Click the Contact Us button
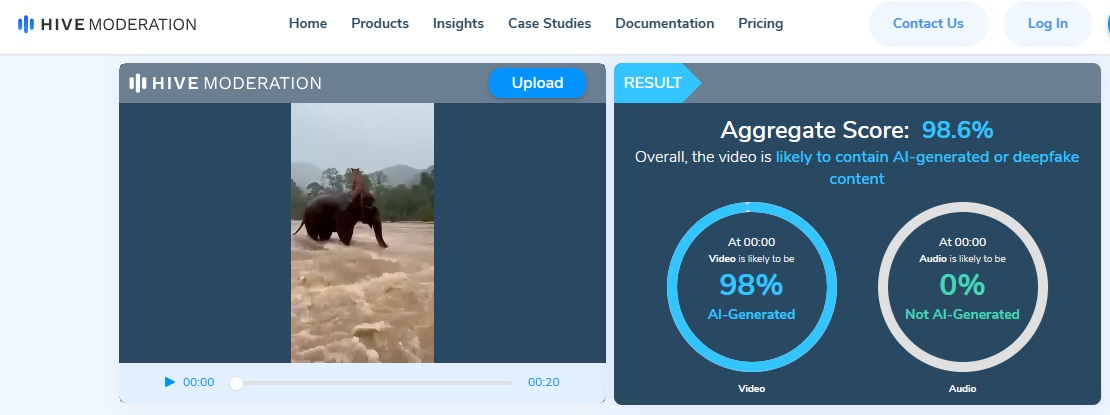1110x415 pixels. [x=928, y=24]
